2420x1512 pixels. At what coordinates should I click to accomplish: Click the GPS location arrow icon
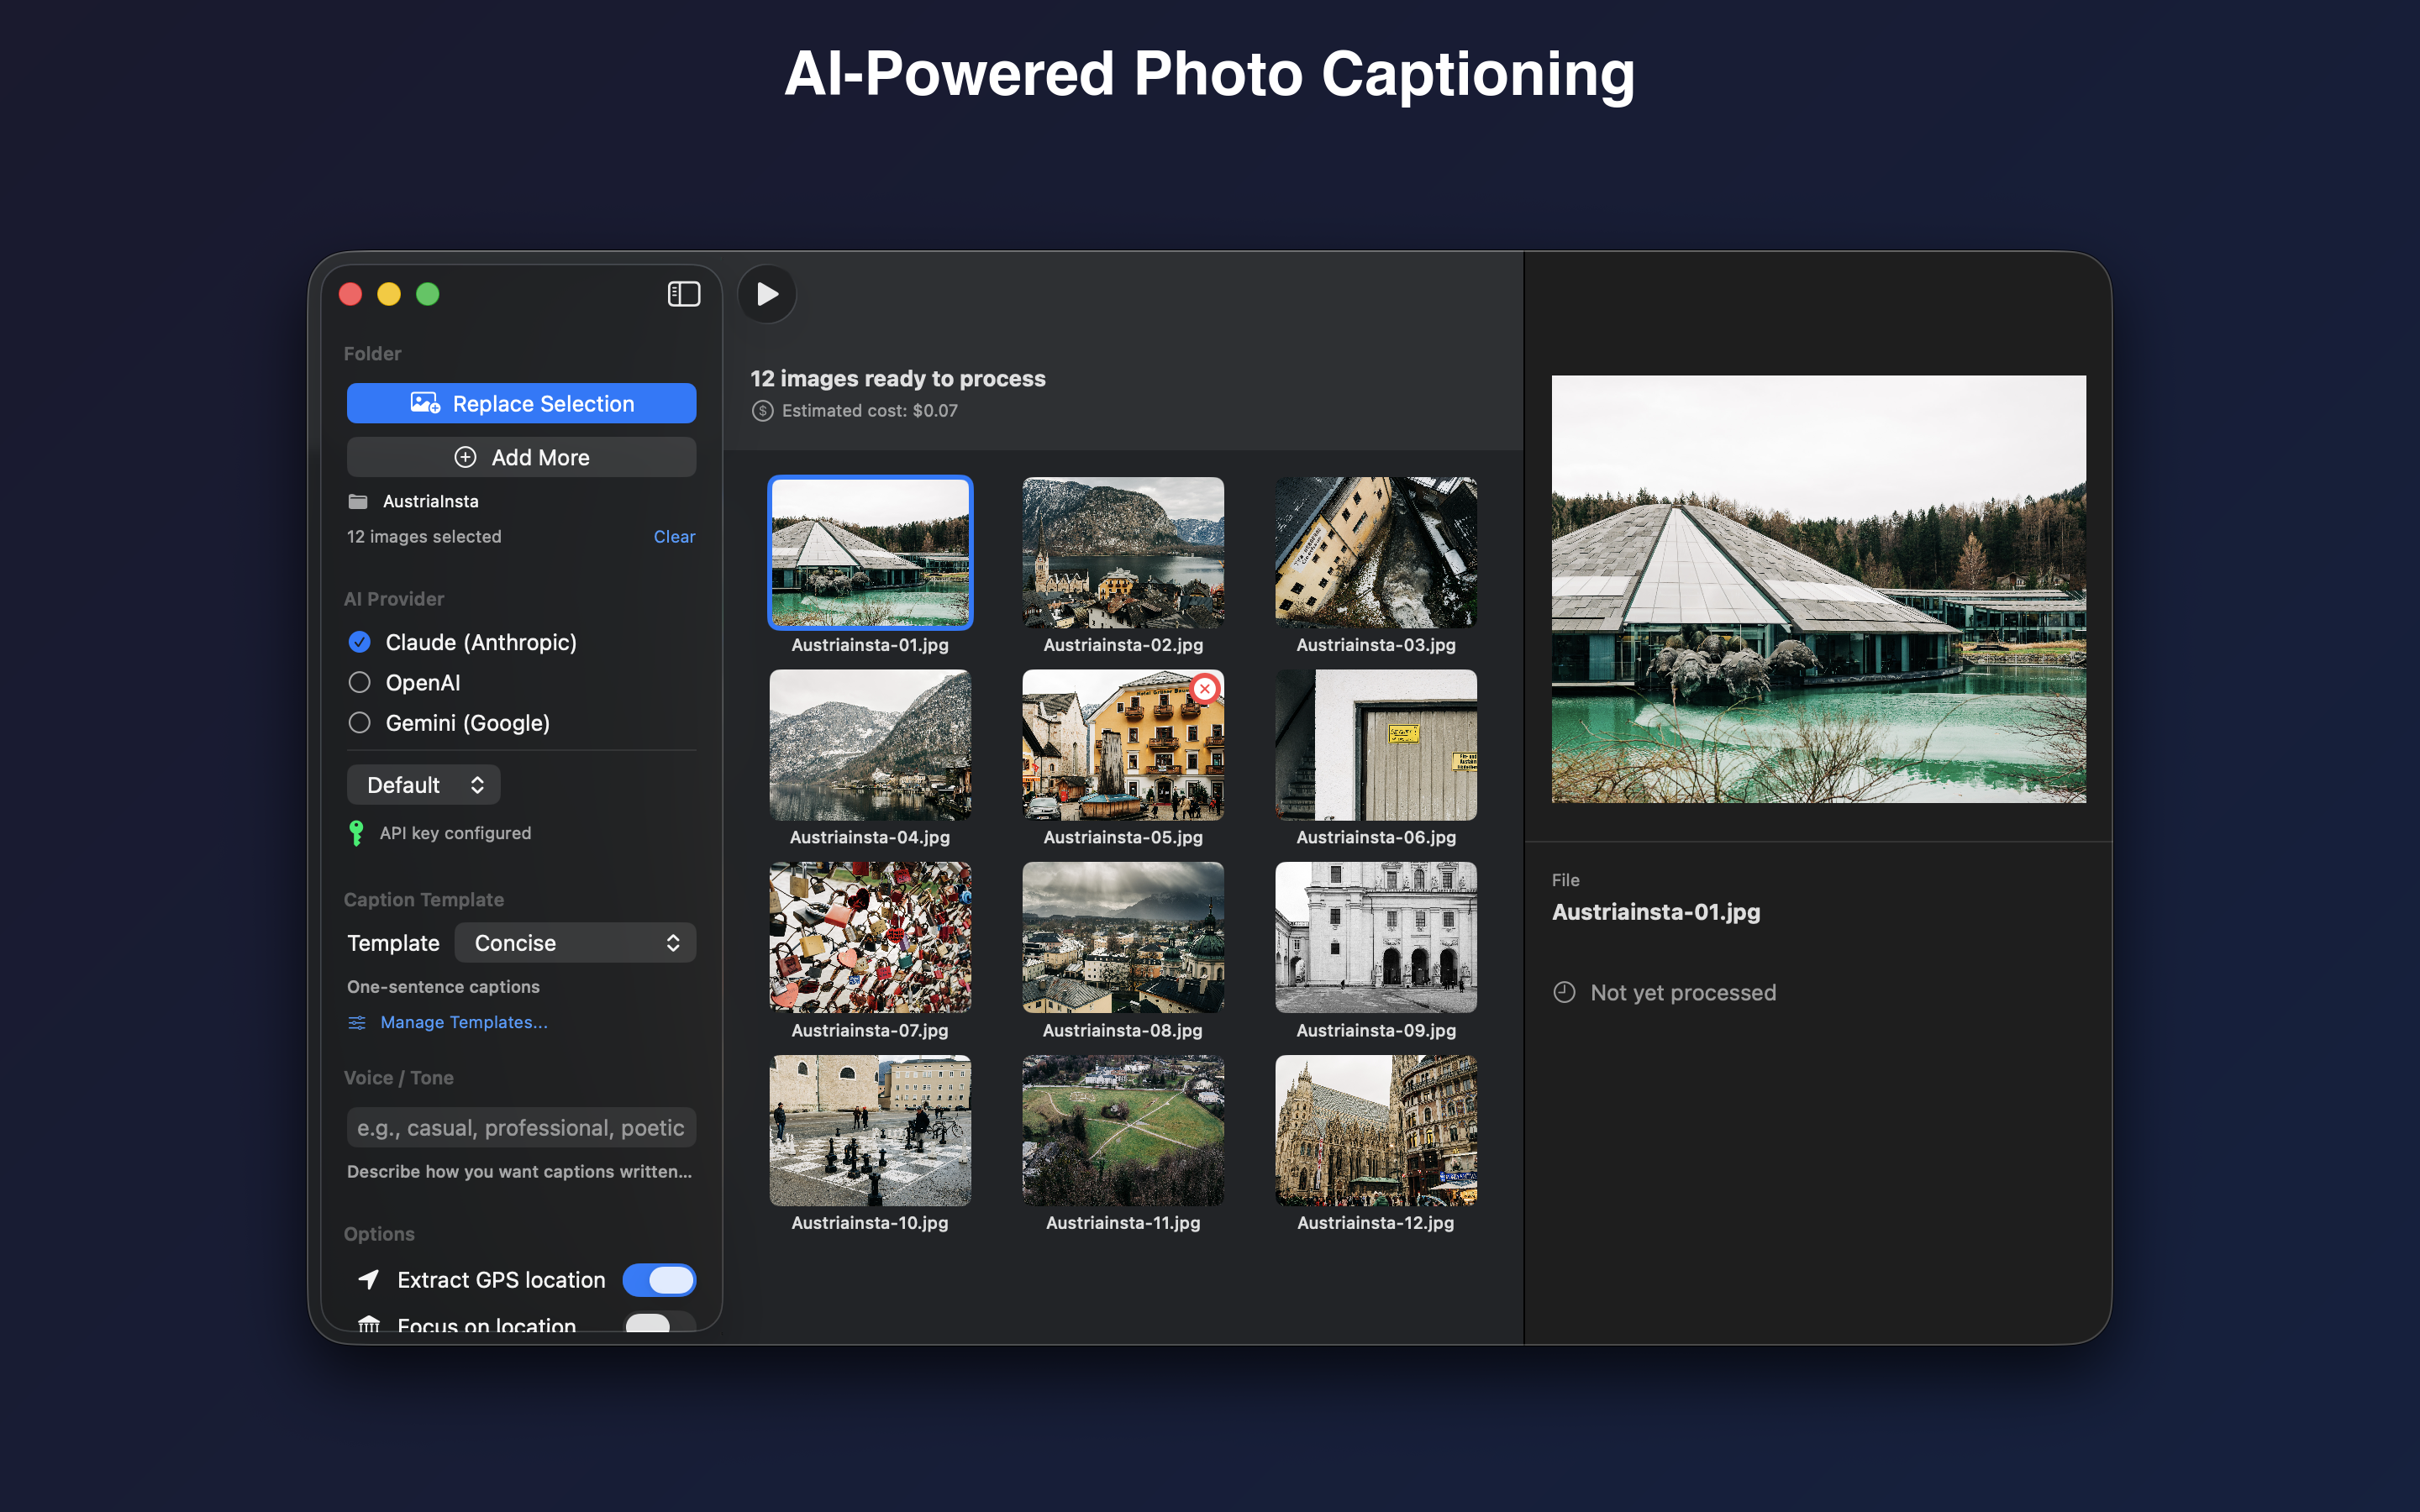[x=369, y=1280]
